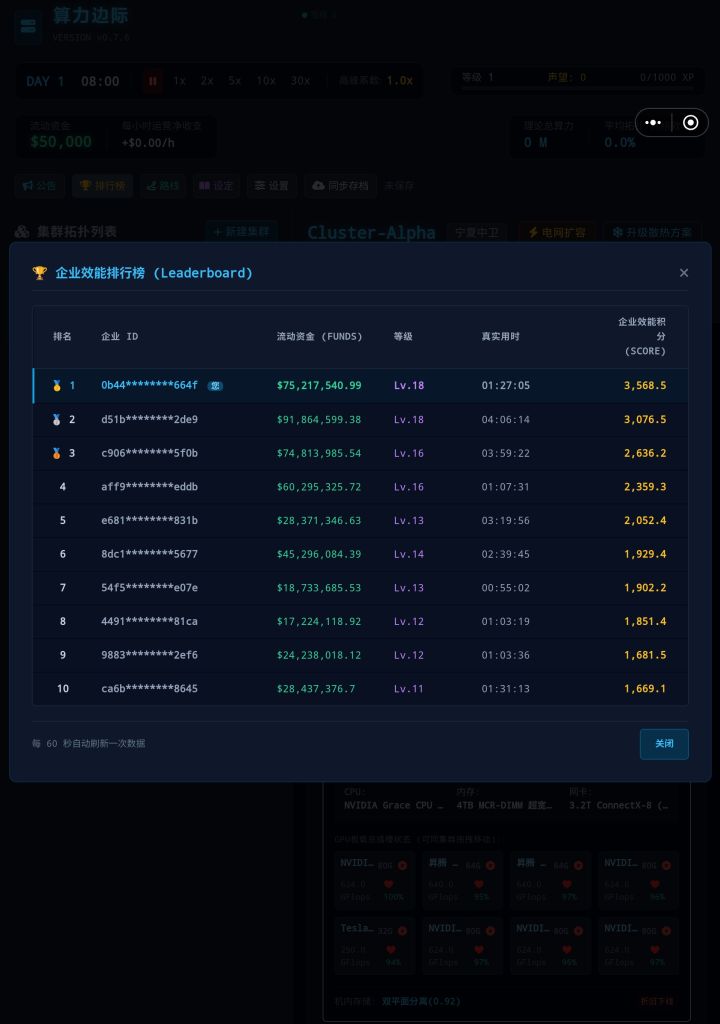720x1024 pixels.
Task: Click the server logo icon beside 算力边际
Action: pos(28,26)
